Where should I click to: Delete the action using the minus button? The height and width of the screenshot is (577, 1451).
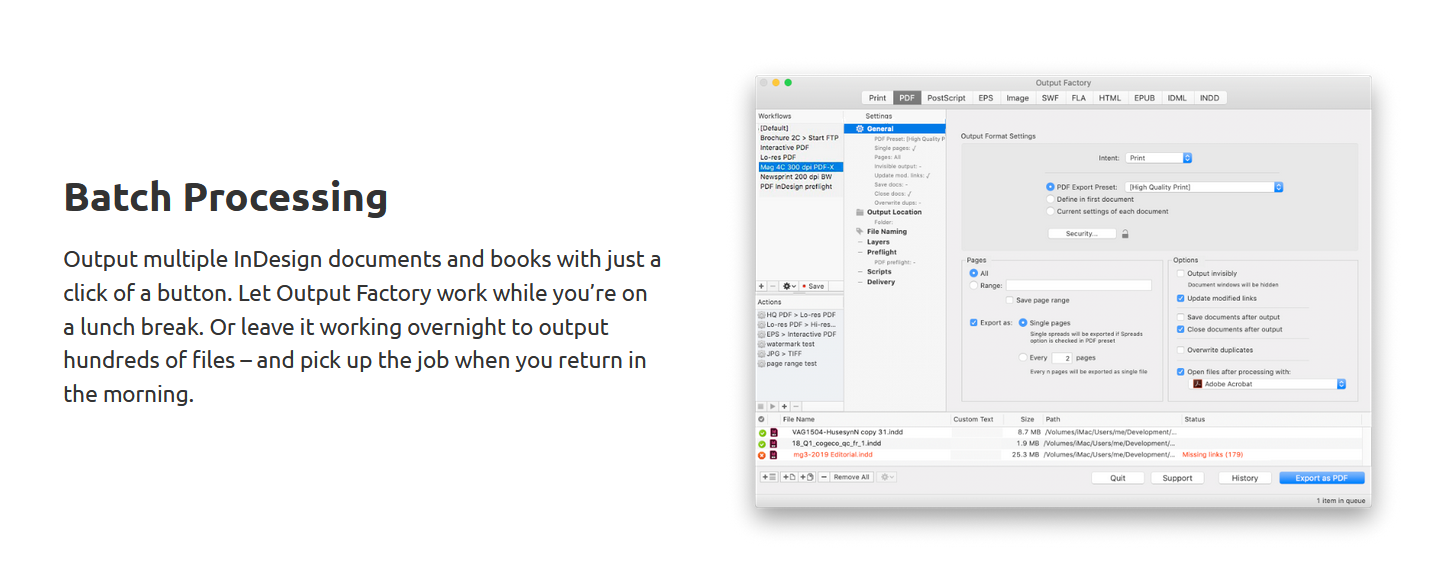coord(796,406)
